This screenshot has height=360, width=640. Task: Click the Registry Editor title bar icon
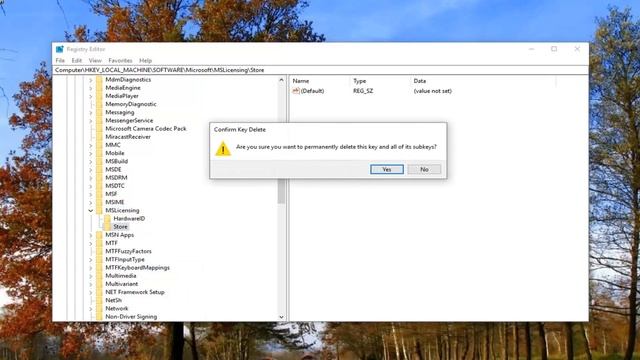[x=60, y=49]
